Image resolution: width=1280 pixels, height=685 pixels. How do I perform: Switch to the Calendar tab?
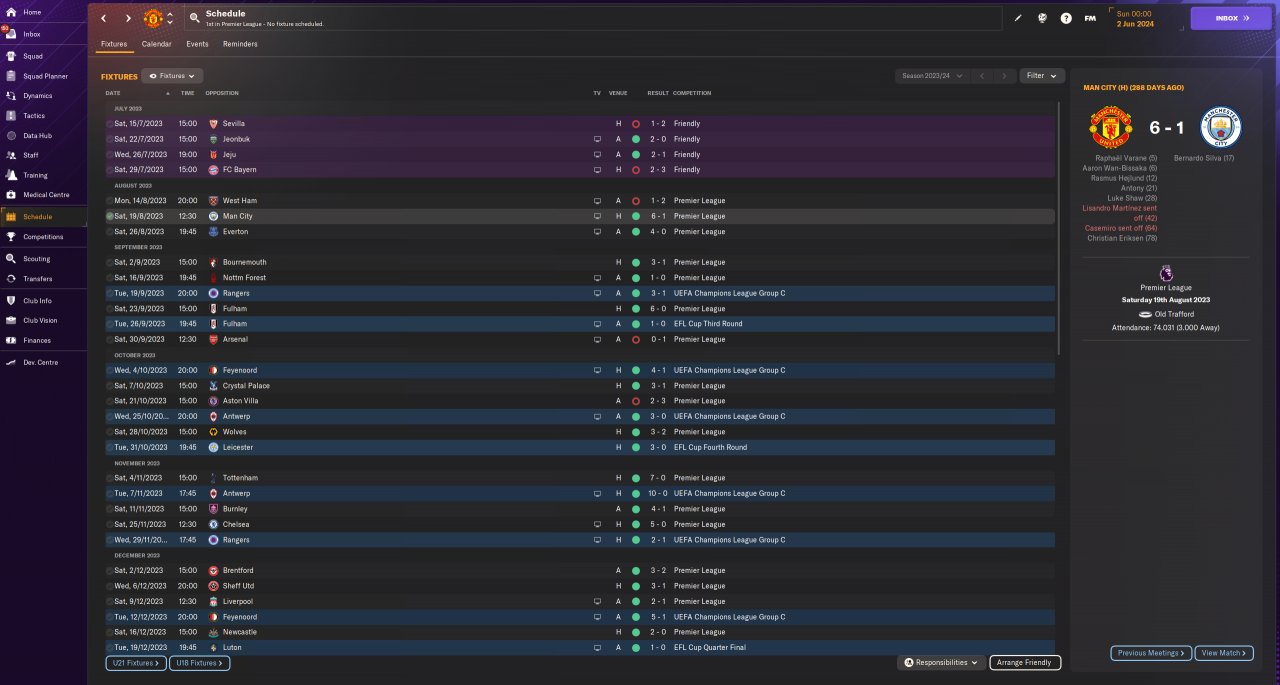156,44
